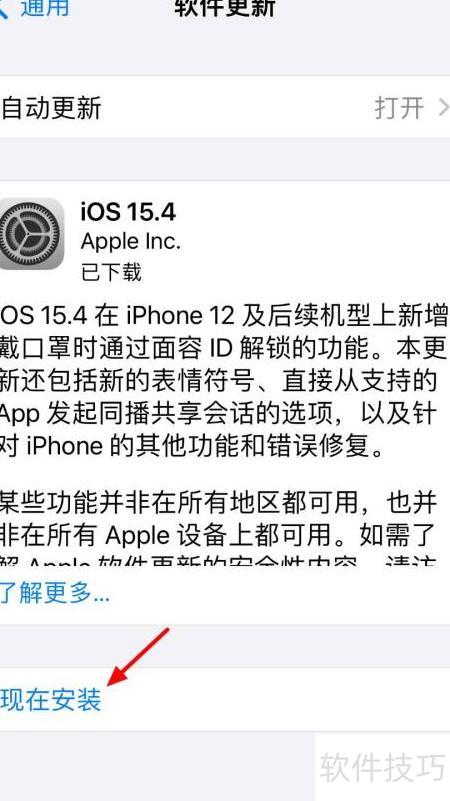The width and height of the screenshot is (450, 801).
Task: Click the Apple Inc. developer label
Action: click(131, 241)
